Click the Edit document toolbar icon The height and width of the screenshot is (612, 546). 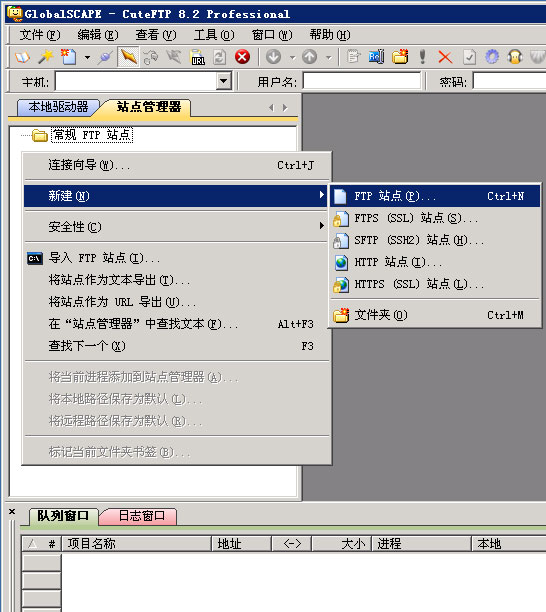click(353, 57)
